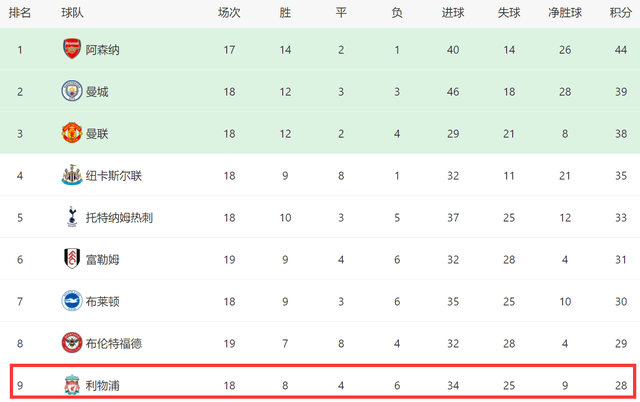Screen dimensions: 640x402
Task: Click the 排名 rank column header
Action: click(20, 13)
